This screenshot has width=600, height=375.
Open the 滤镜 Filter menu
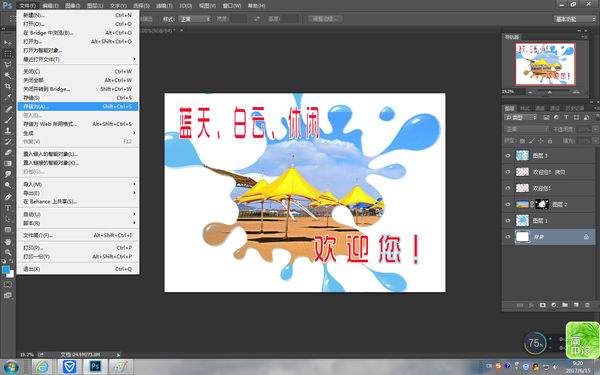click(x=165, y=6)
